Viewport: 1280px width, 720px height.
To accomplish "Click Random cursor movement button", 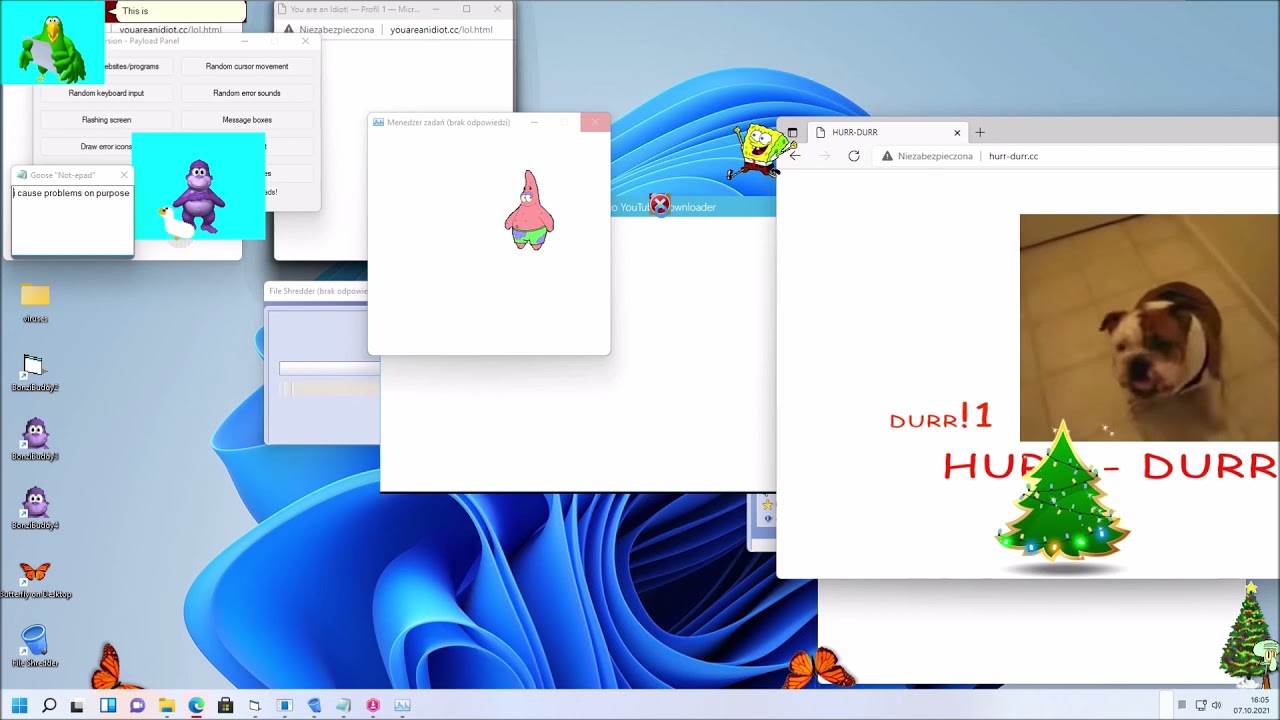I will 247,66.
